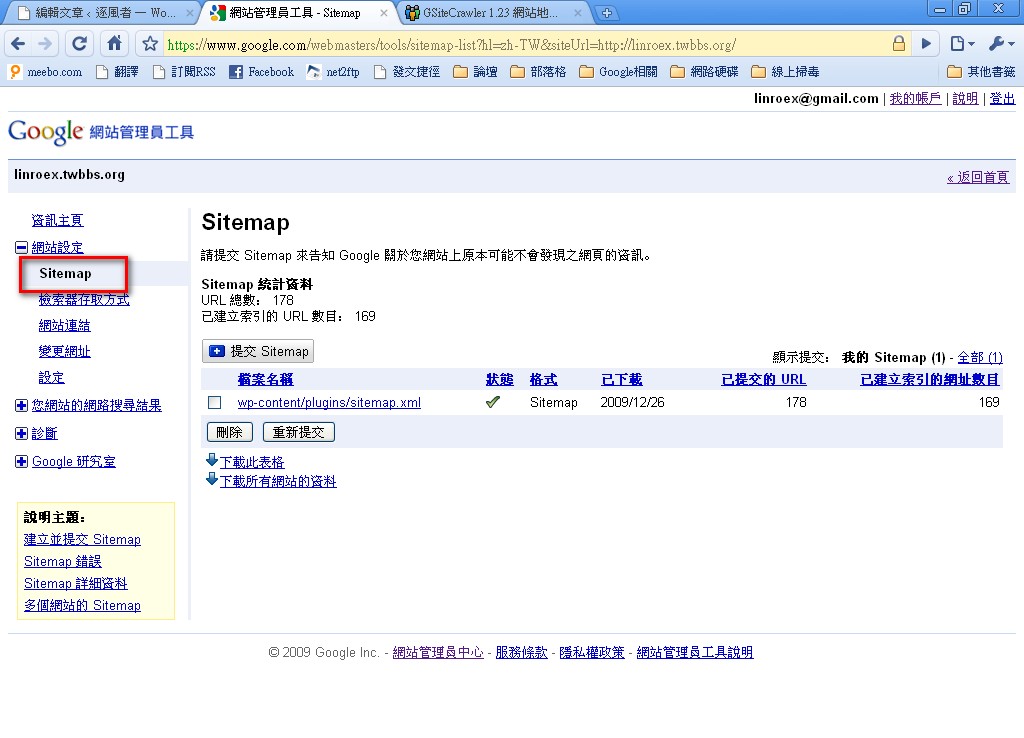Sort by 已提交的 URL column
The image size is (1024, 738).
click(x=763, y=379)
